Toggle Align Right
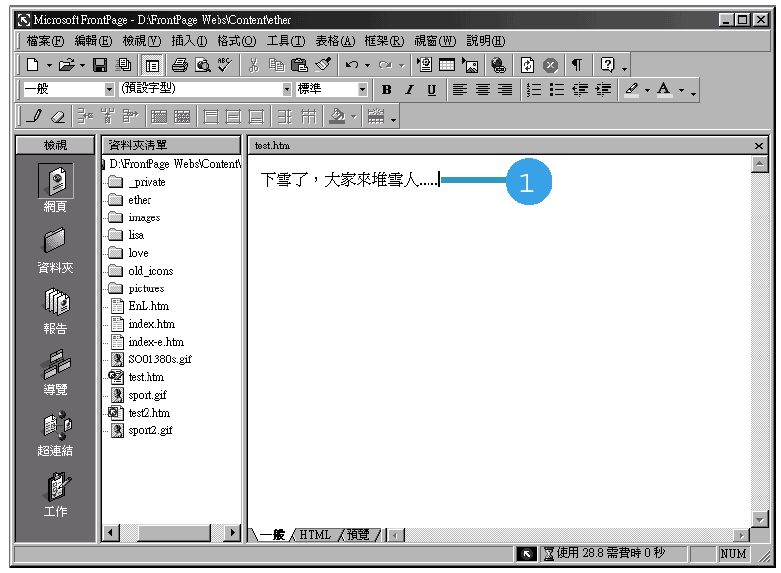Screen dimensions: 781x573 505,90
